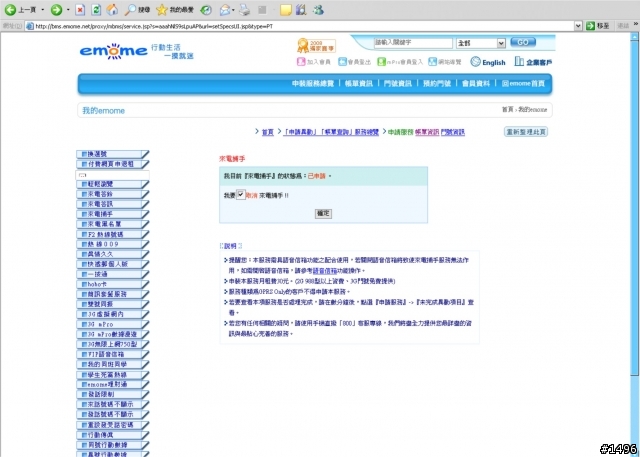The image size is (640, 457).
Task: Open the History icon in toolbar
Action: tap(206, 10)
